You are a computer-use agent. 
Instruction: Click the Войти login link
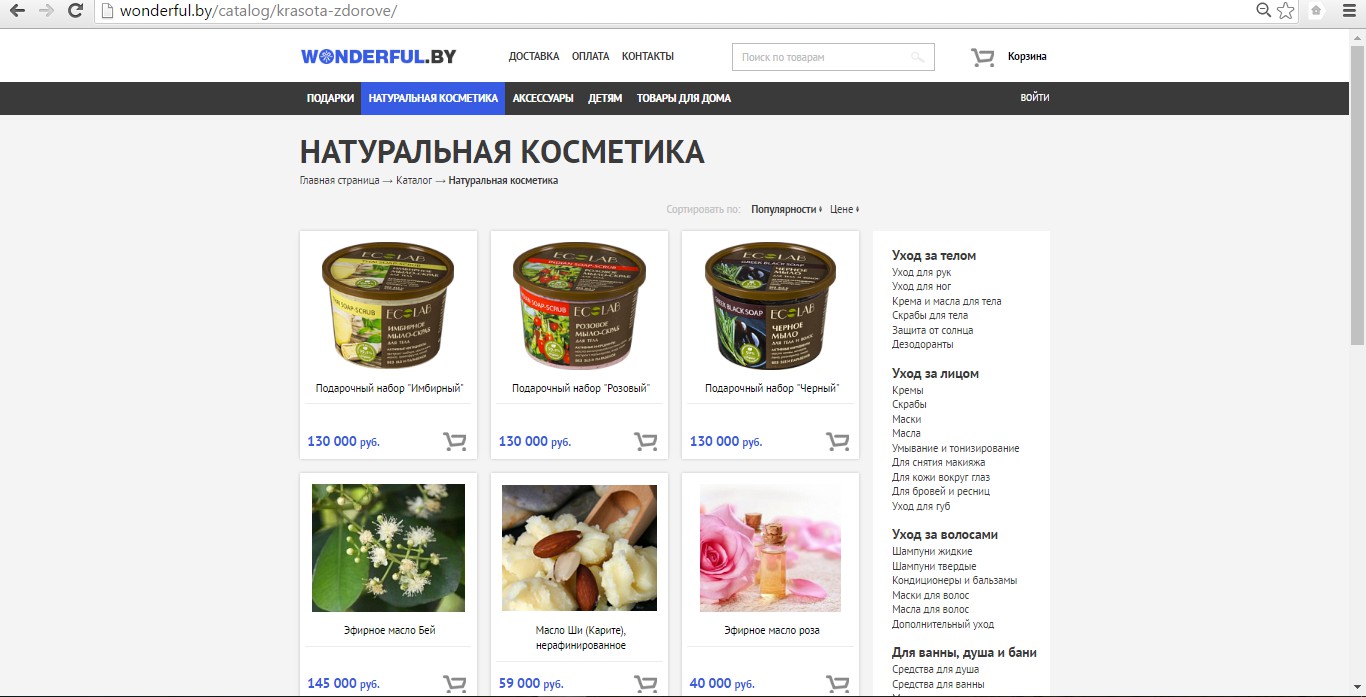[1035, 98]
